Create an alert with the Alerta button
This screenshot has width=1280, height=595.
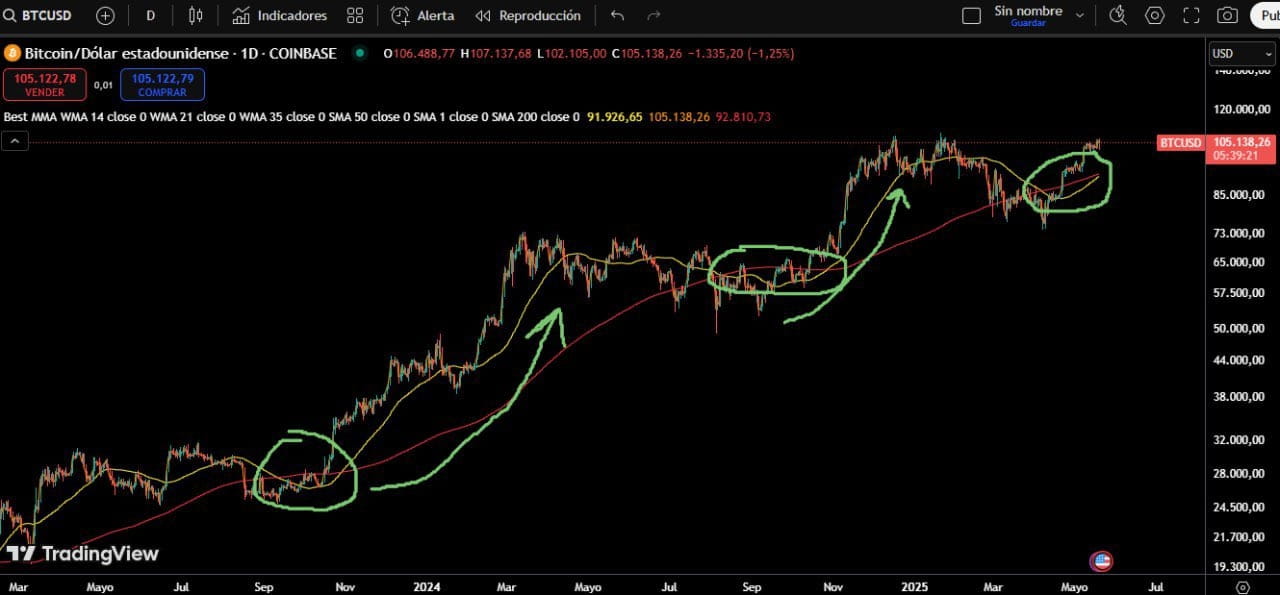click(422, 16)
